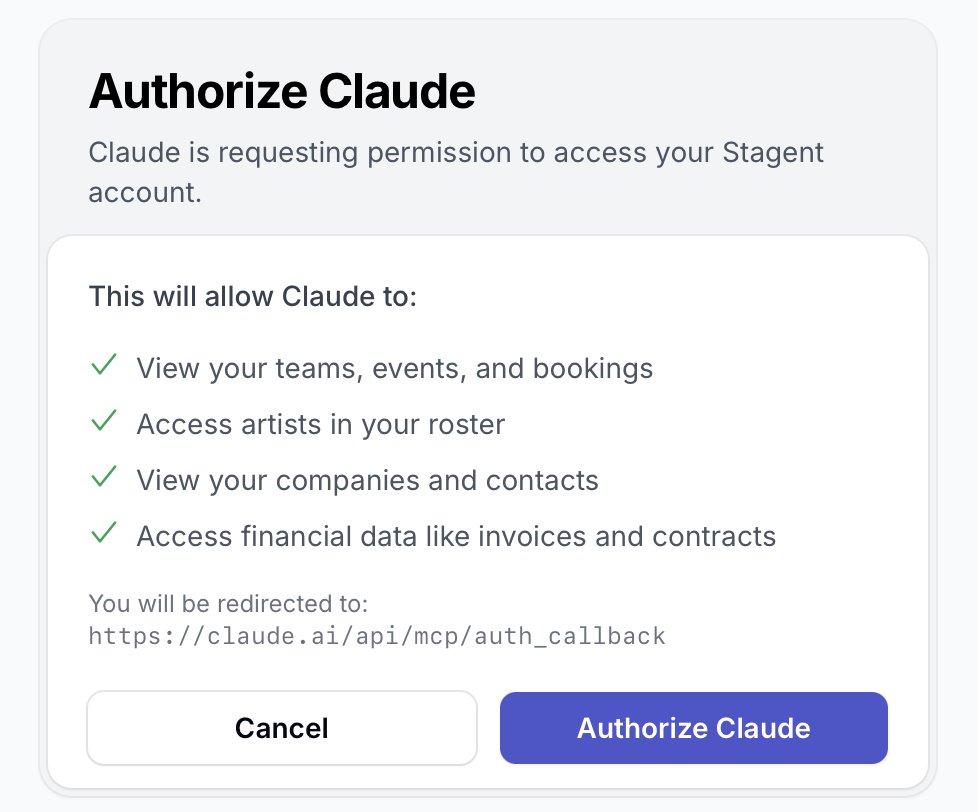
Task: Click the "This will allow Claude to:" label
Action: 252,297
